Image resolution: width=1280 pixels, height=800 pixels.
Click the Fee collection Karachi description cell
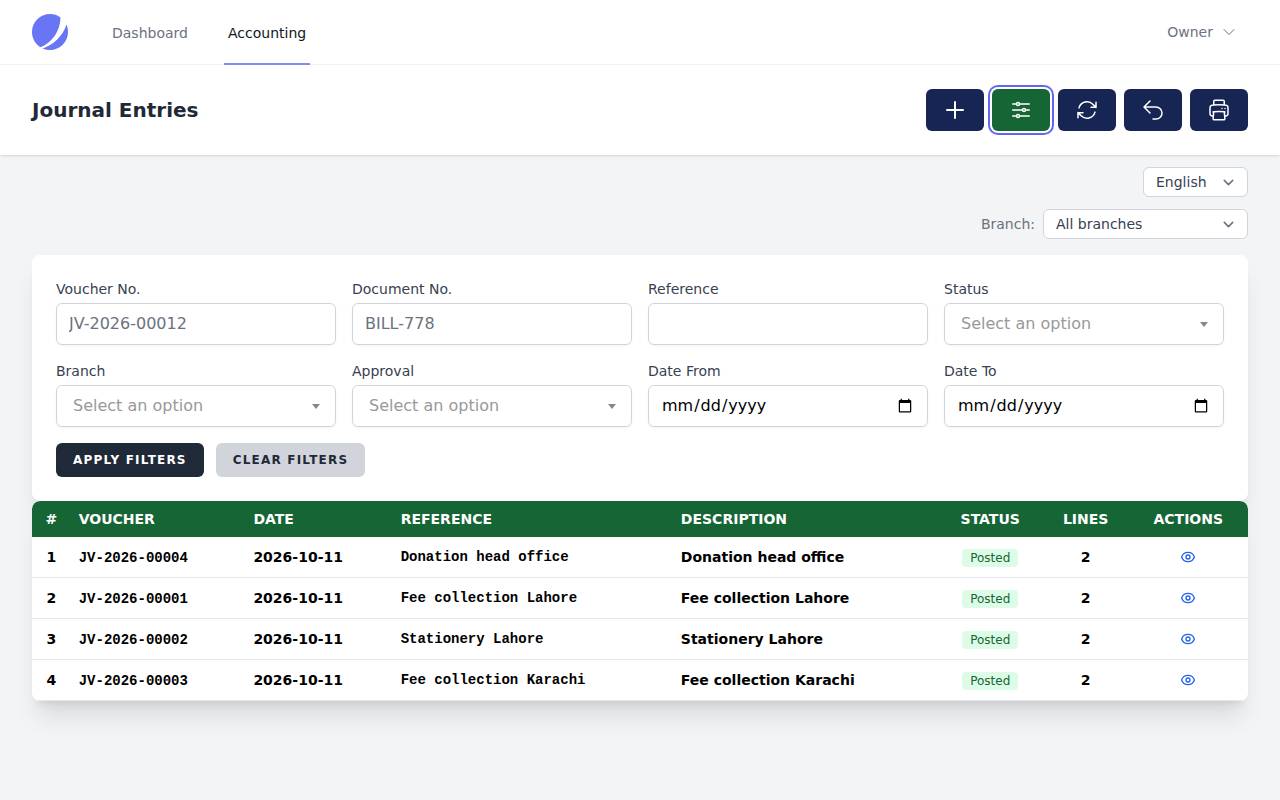768,680
